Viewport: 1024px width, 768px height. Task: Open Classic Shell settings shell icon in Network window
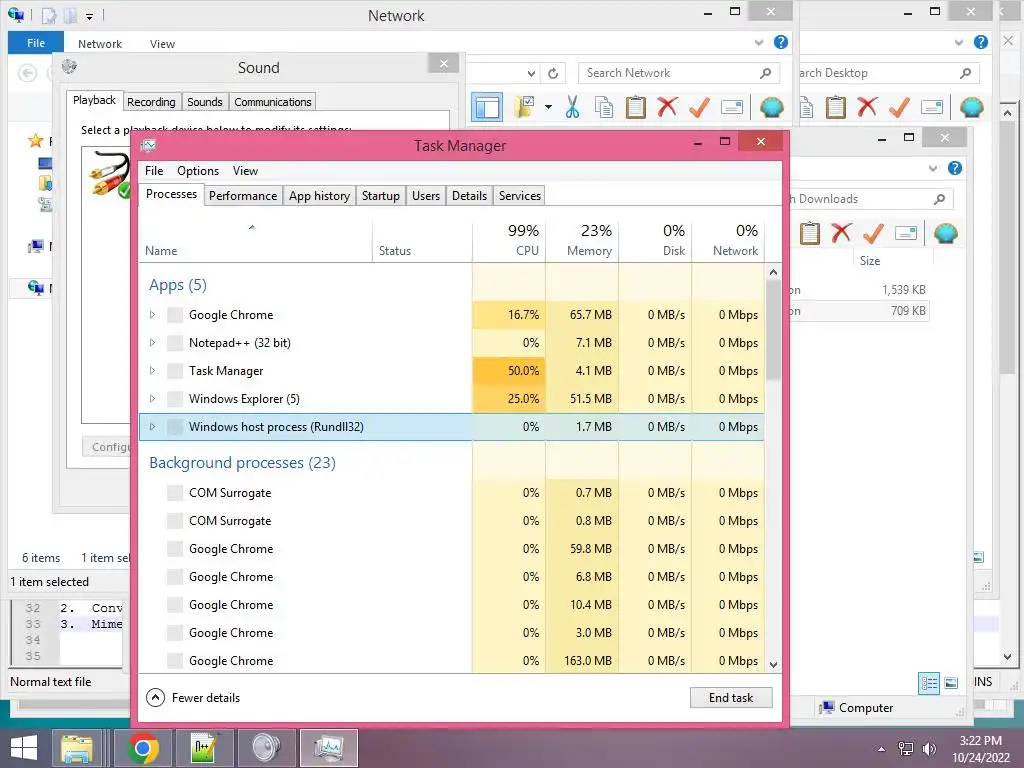(772, 107)
